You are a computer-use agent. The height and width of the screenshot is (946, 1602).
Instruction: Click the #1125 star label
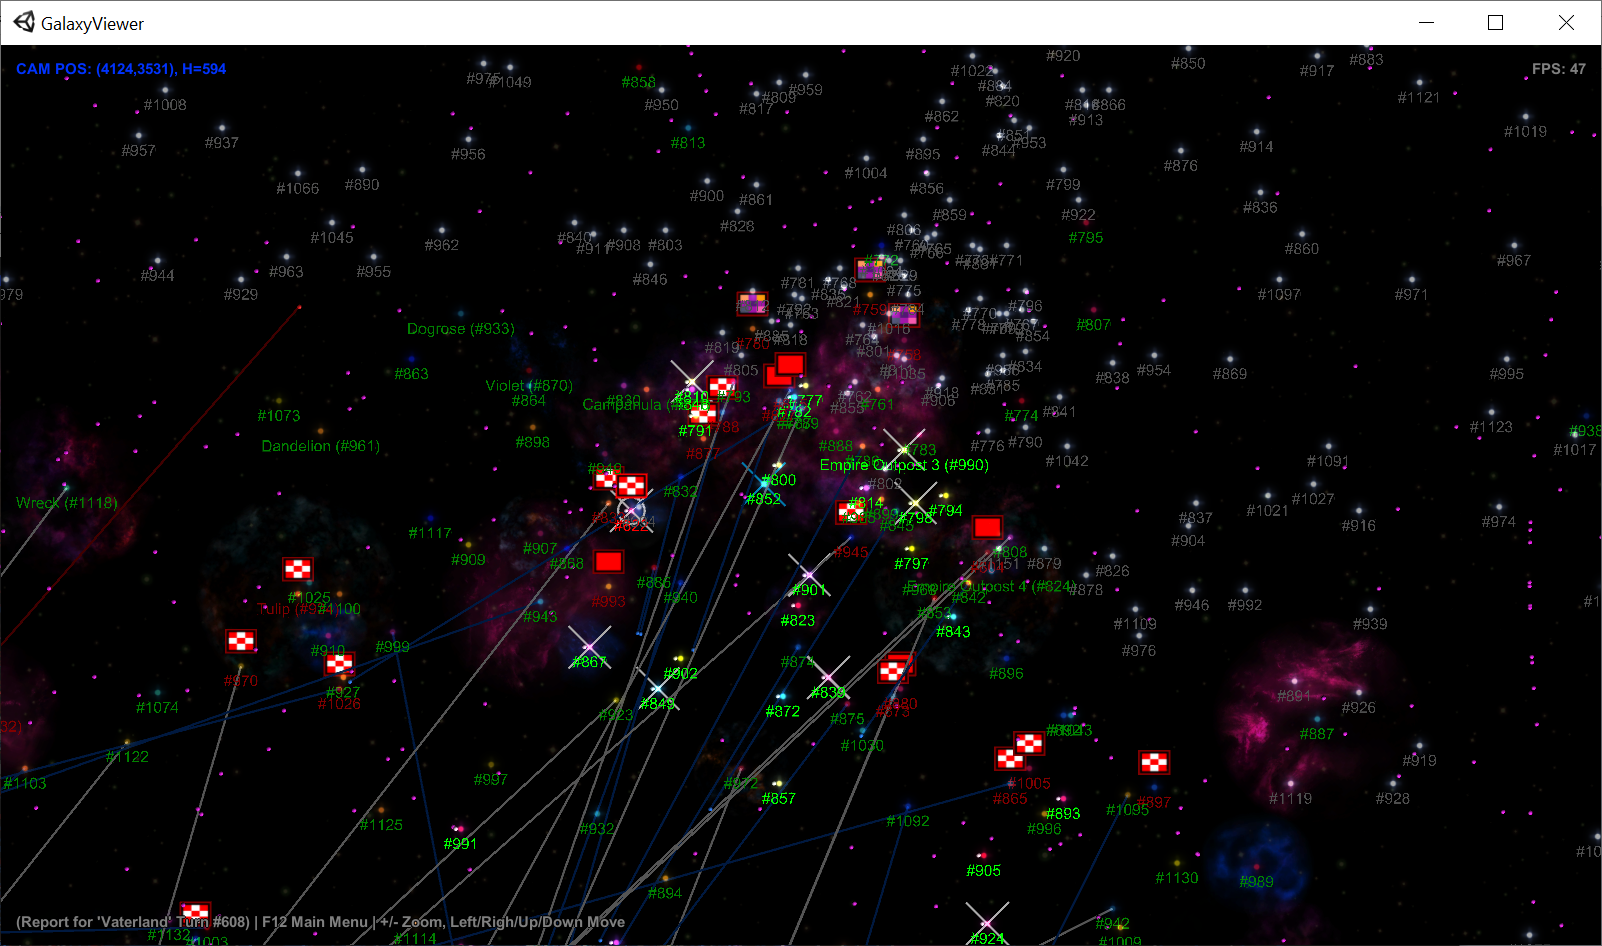(381, 824)
